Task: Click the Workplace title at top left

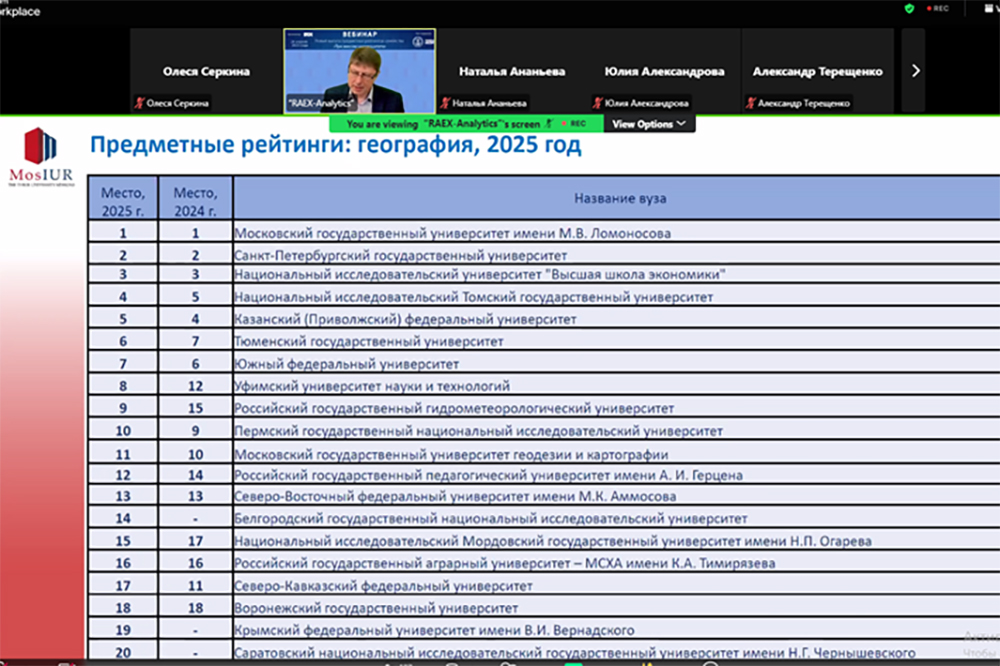Action: [x=20, y=11]
